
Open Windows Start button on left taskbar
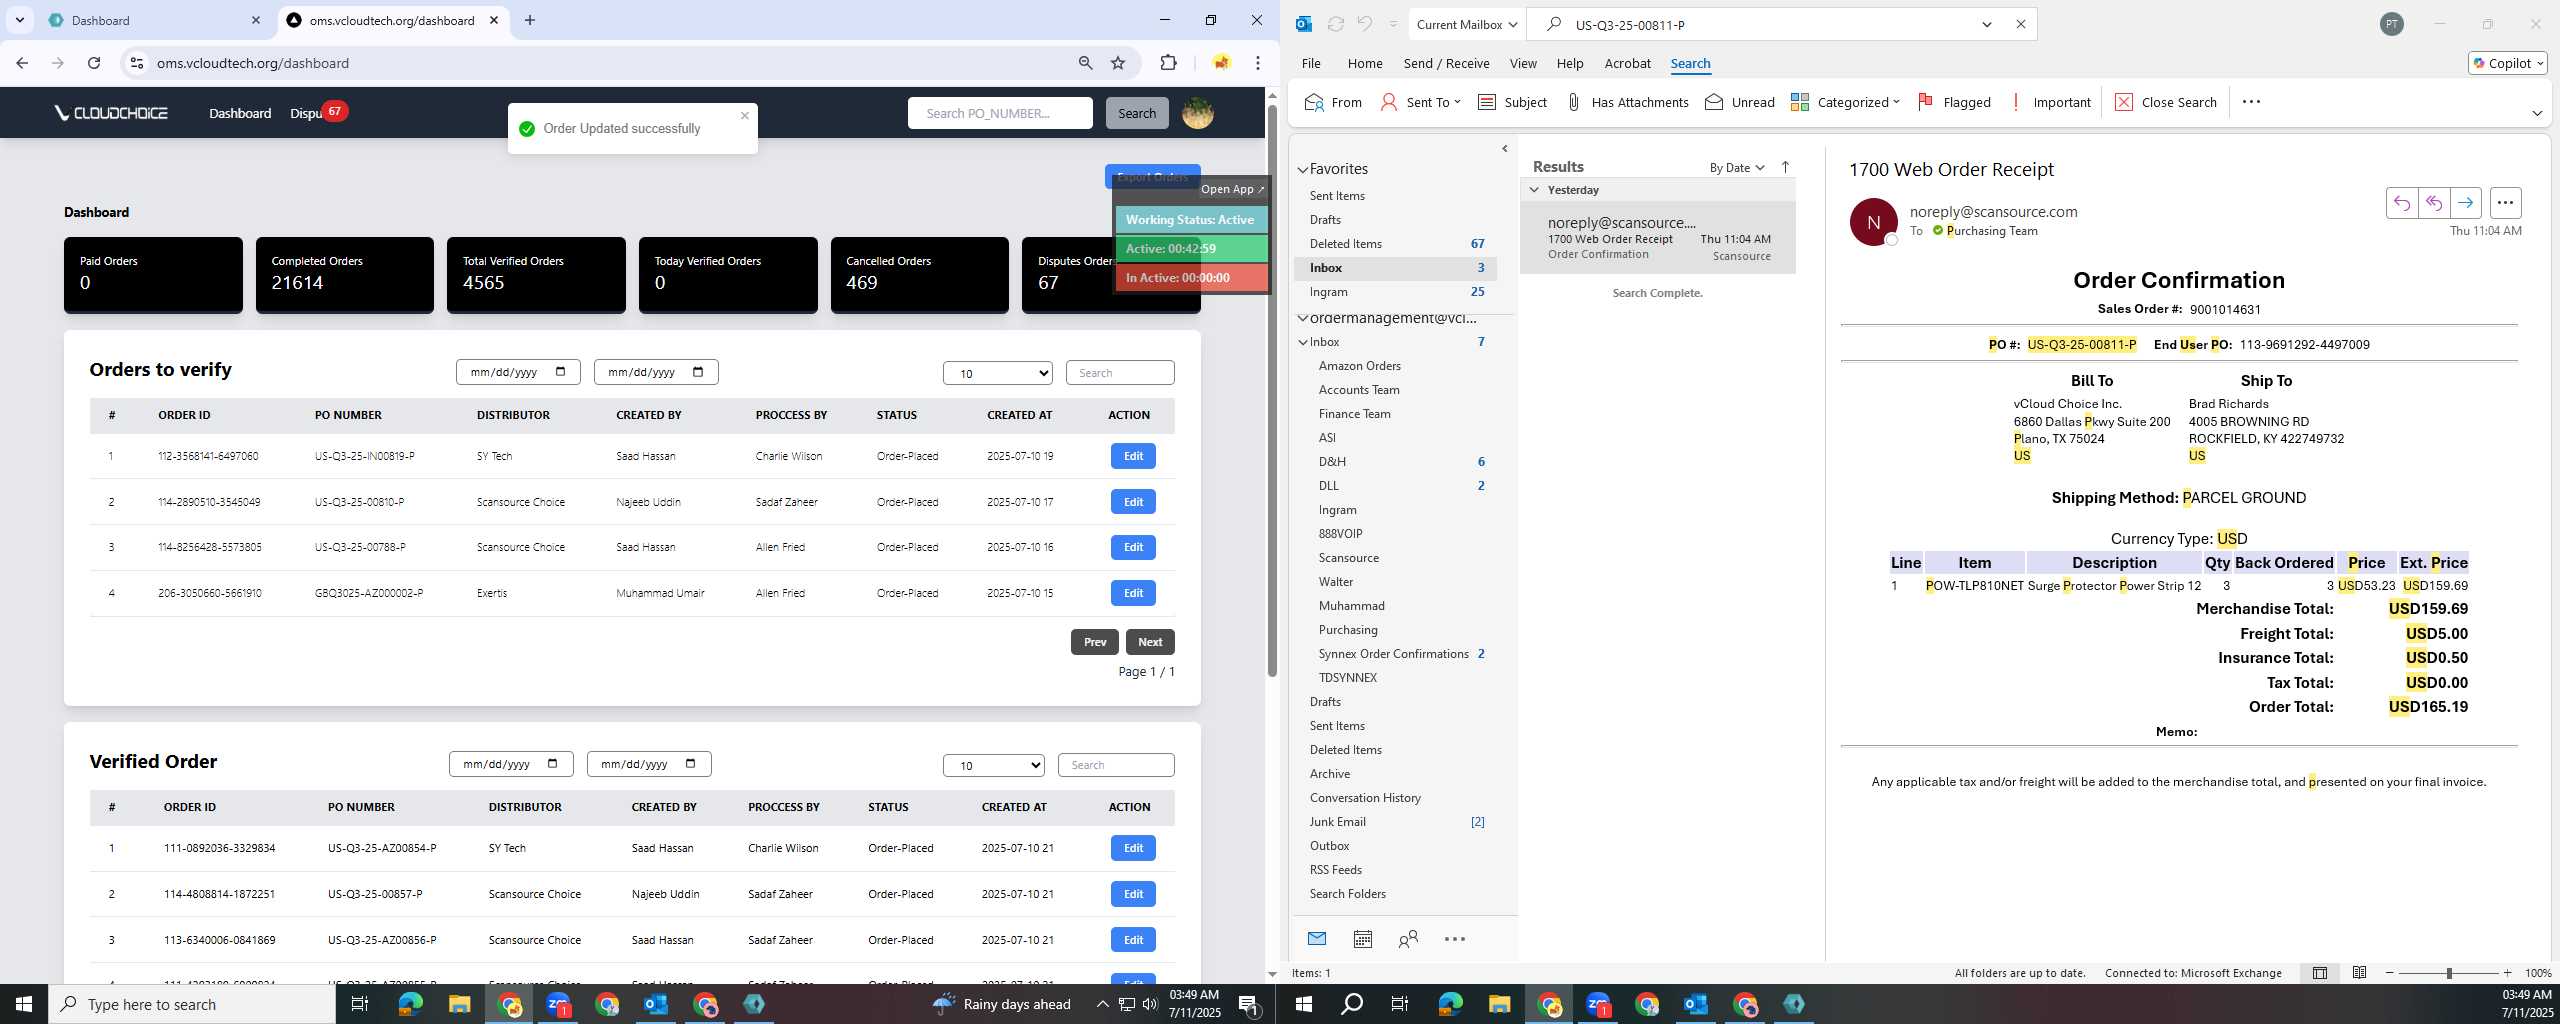pyautogui.click(x=24, y=1004)
